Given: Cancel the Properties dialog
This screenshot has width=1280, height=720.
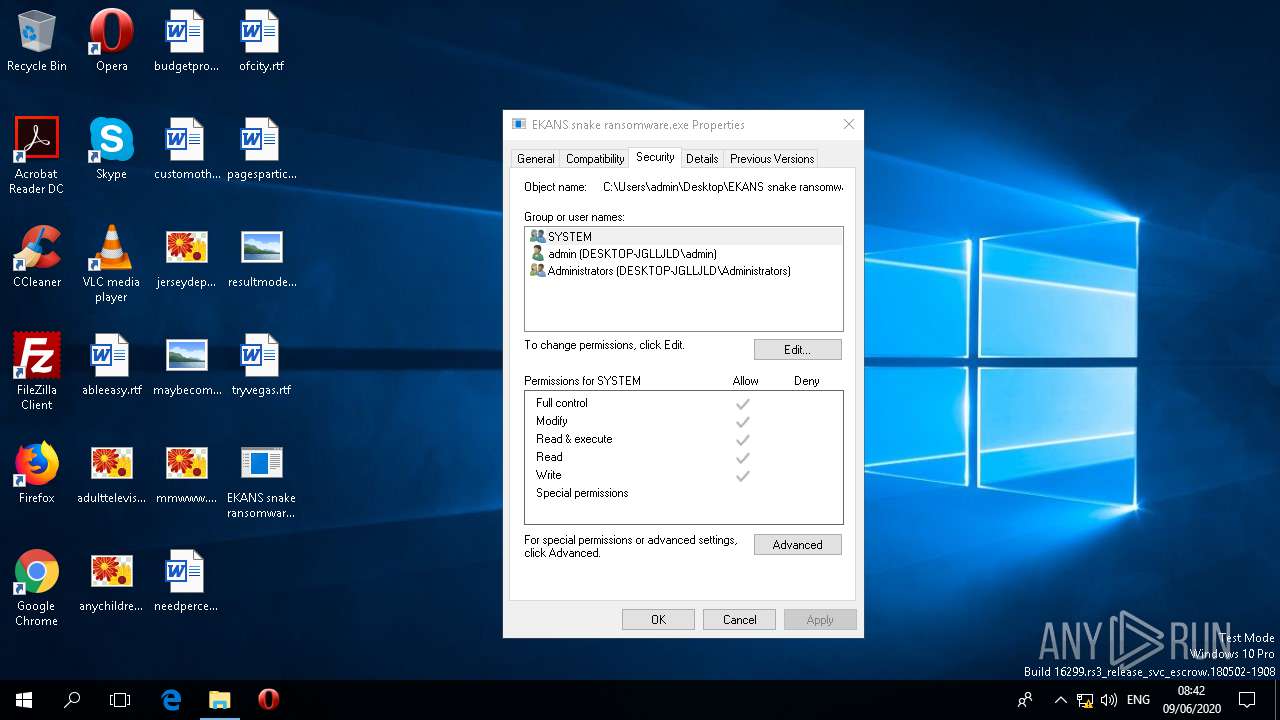Looking at the screenshot, I should tap(739, 620).
